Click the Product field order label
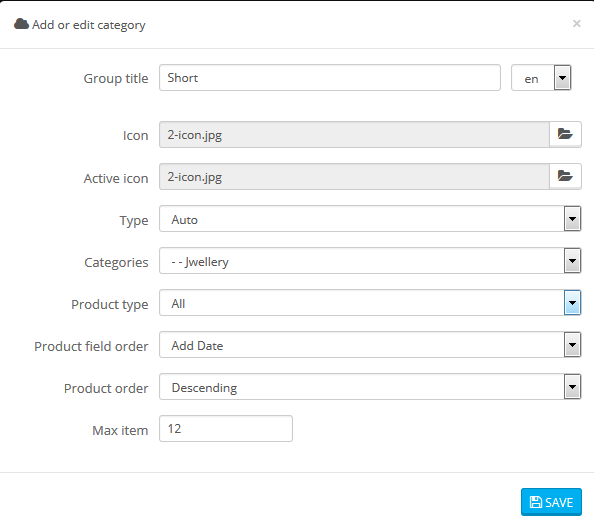594x528 pixels. [91, 346]
